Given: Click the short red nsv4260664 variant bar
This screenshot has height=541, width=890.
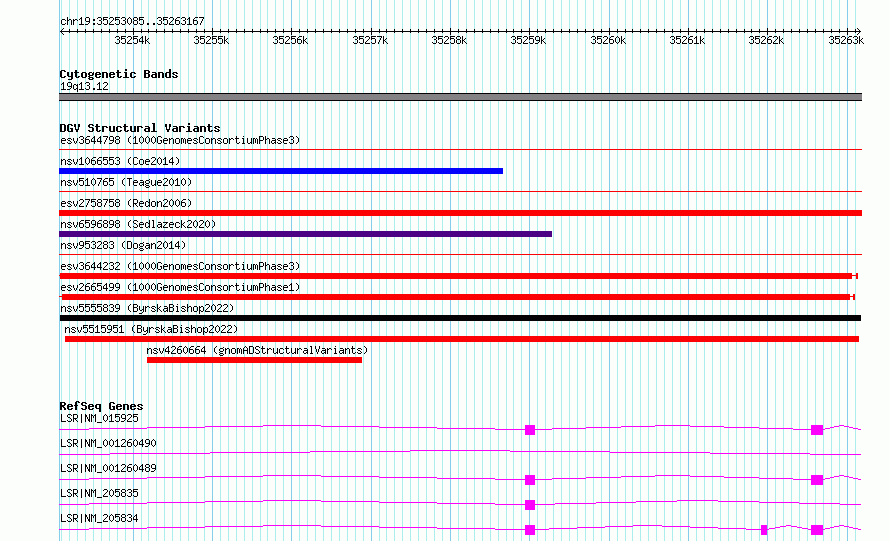Looking at the screenshot, I should 254,360.
